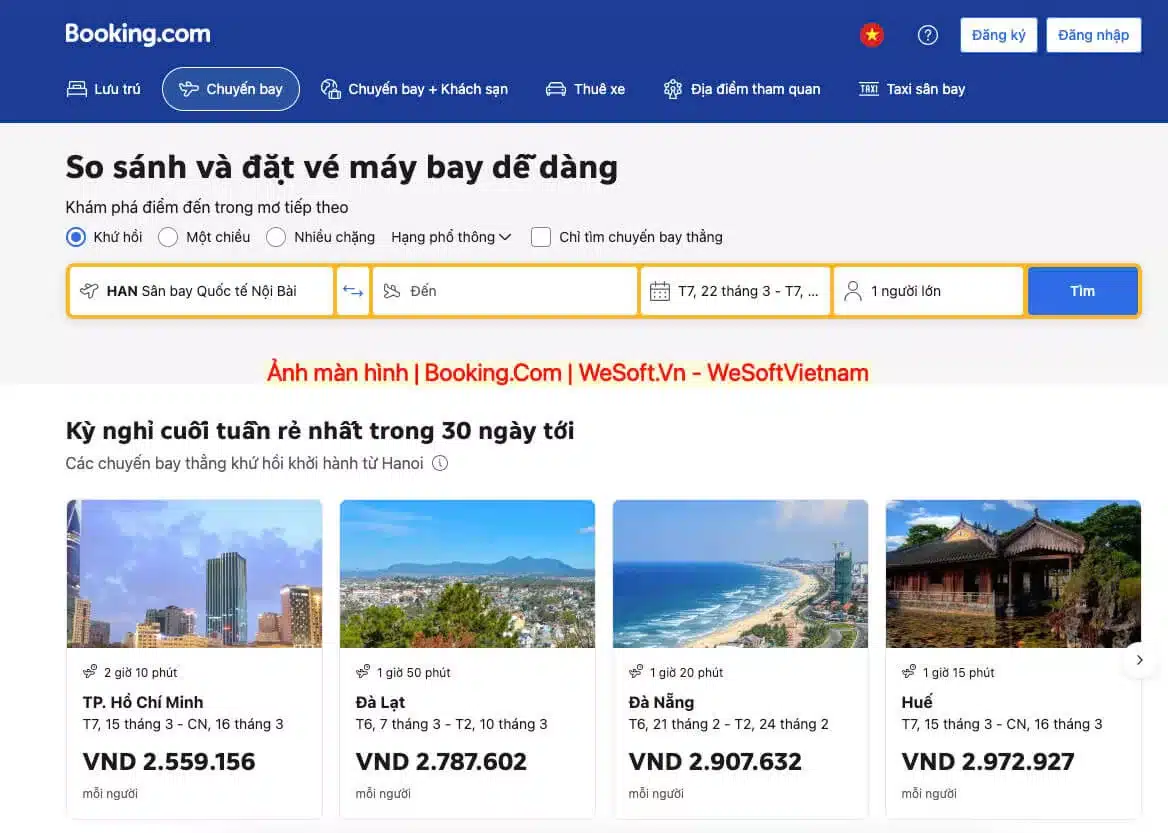Click the Huế destination title
The image size is (1168, 833).
click(x=917, y=702)
